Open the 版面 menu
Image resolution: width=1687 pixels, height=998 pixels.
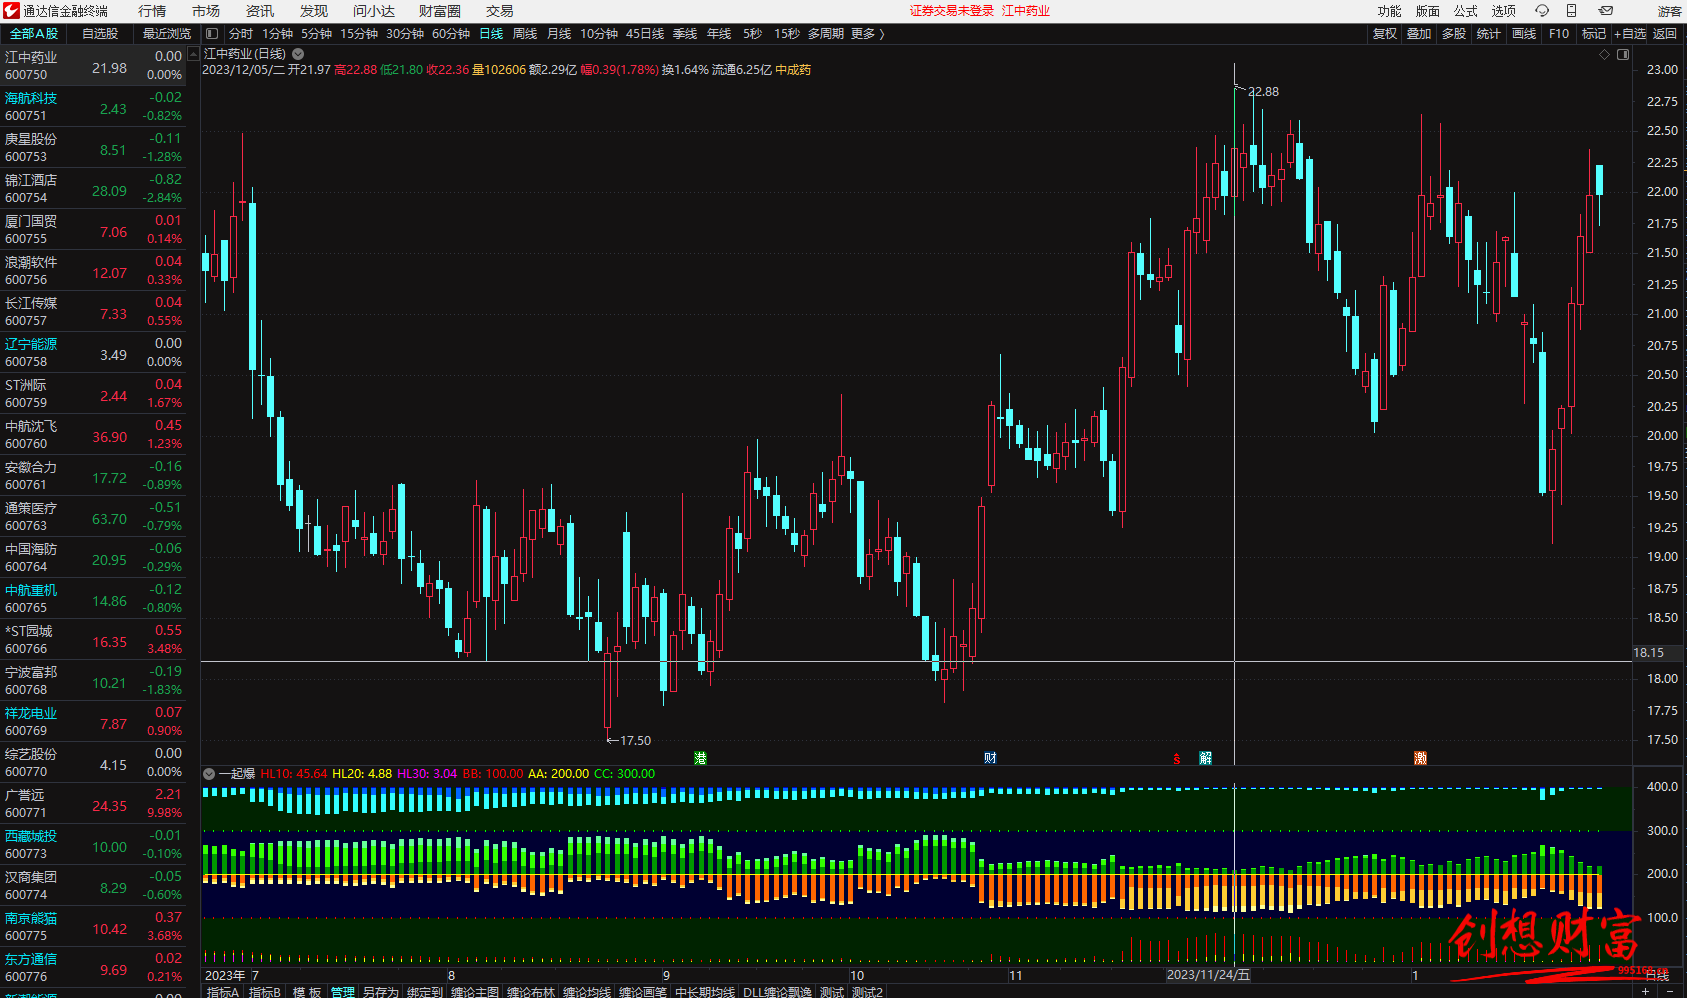click(1428, 11)
